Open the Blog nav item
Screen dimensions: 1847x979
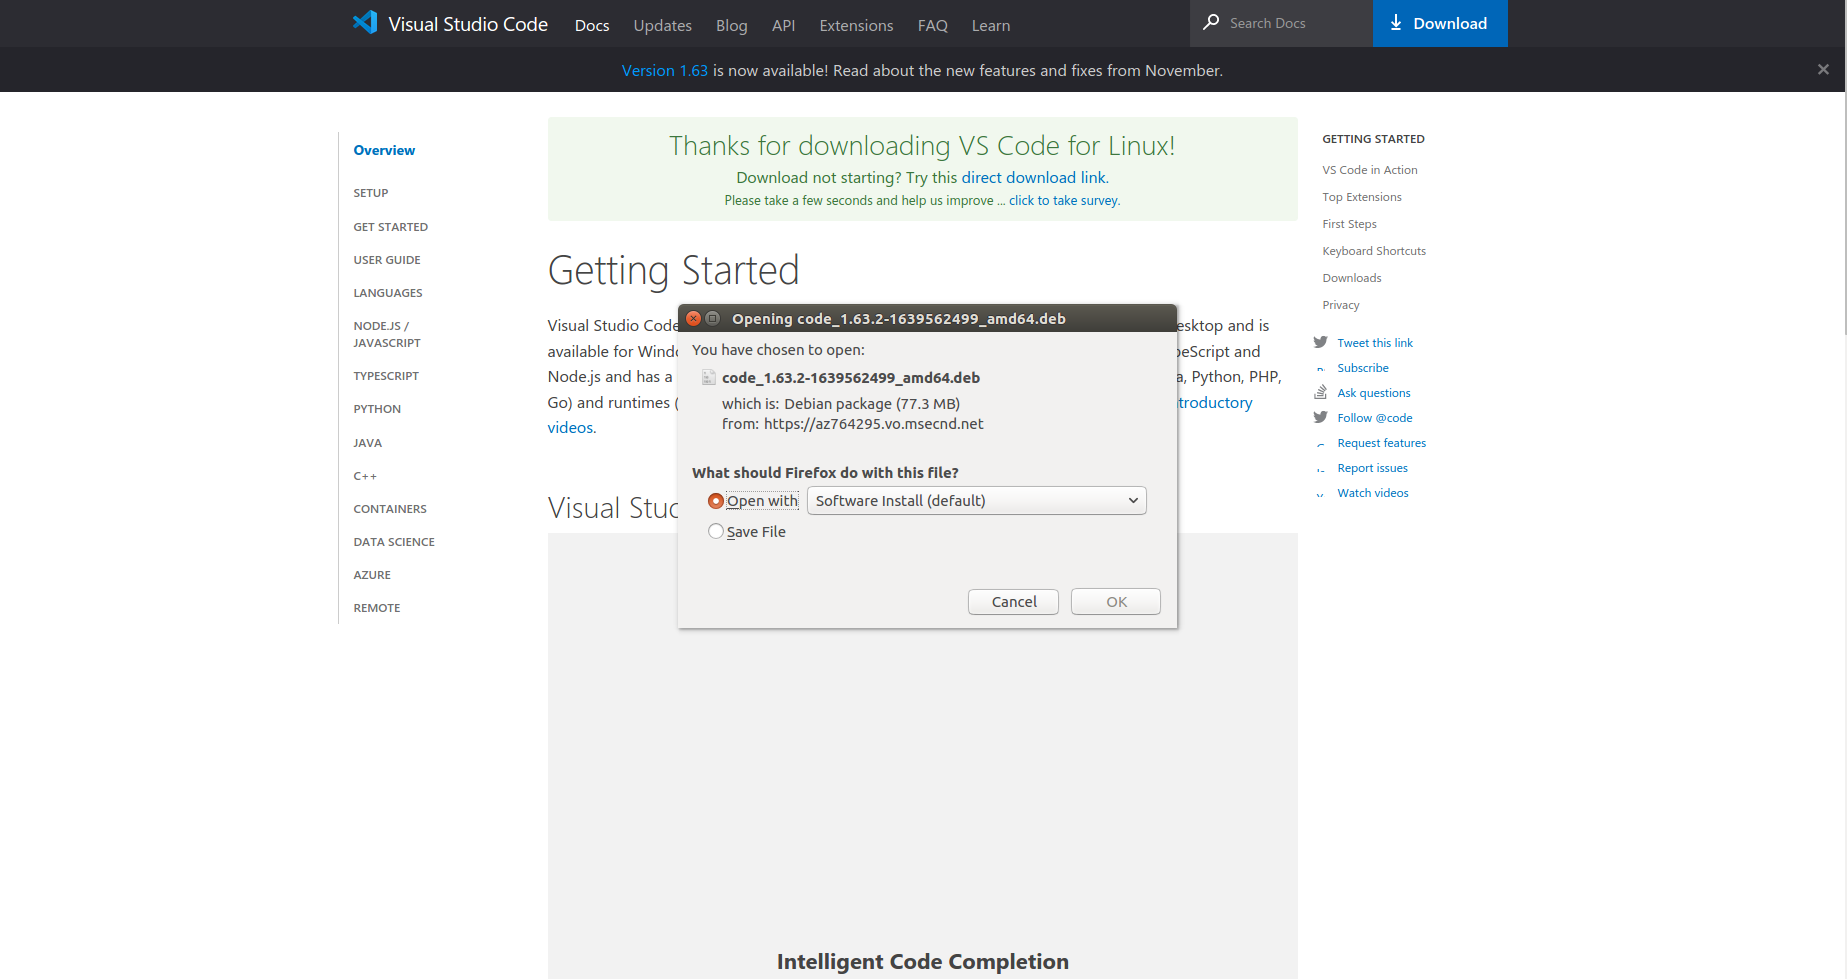pyautogui.click(x=731, y=25)
